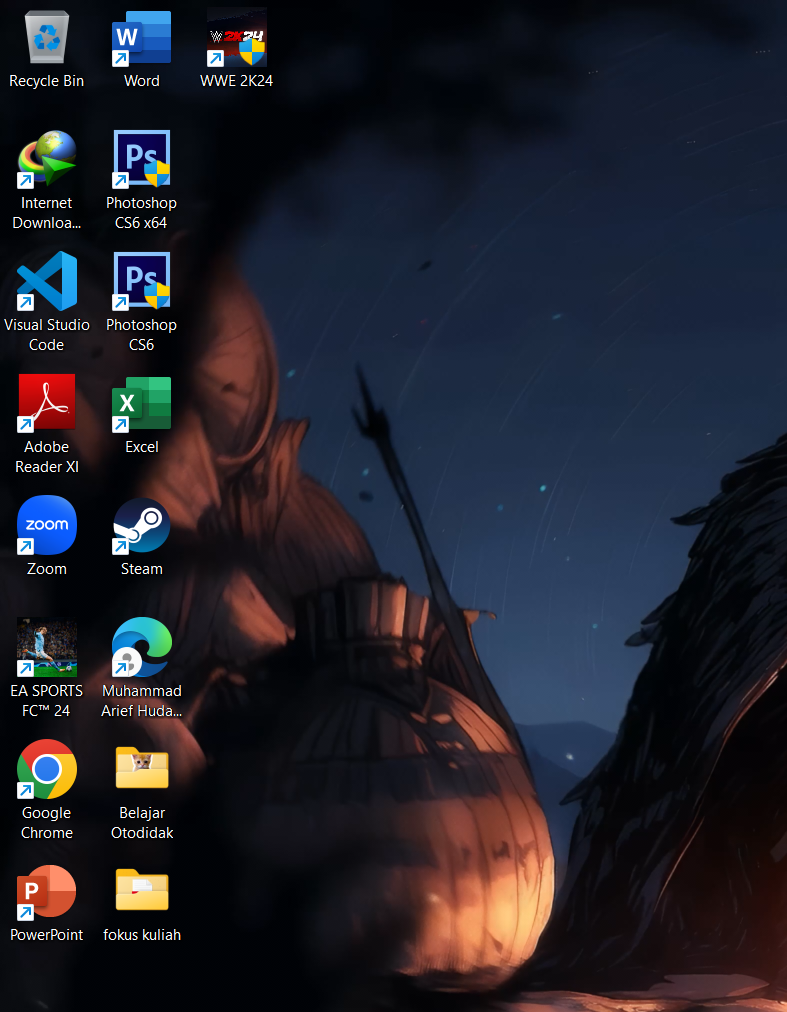Click the EA SPORTS FC 24 icon
Screen dimensions: 787x1012
click(47, 647)
